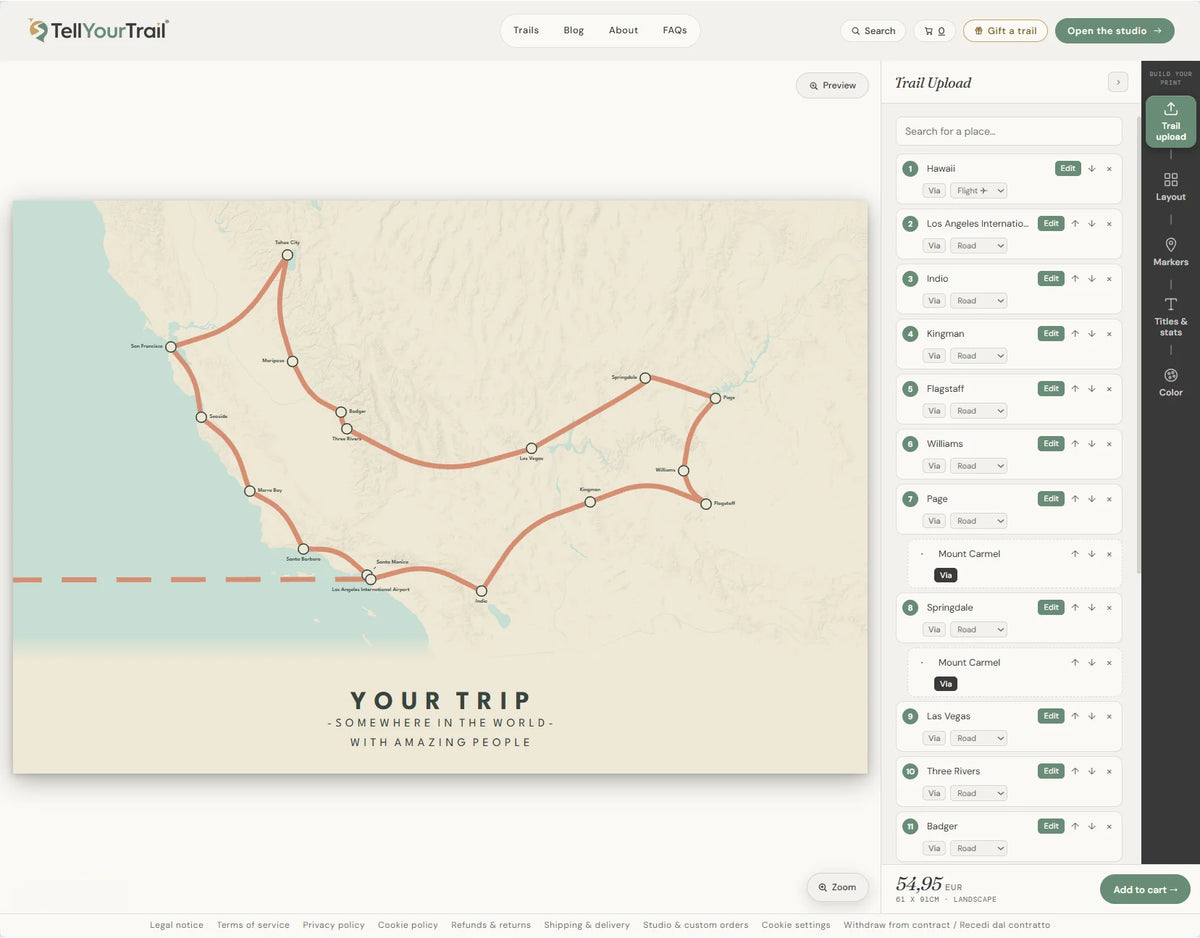
Task: Open the Blog page
Action: click(x=573, y=30)
